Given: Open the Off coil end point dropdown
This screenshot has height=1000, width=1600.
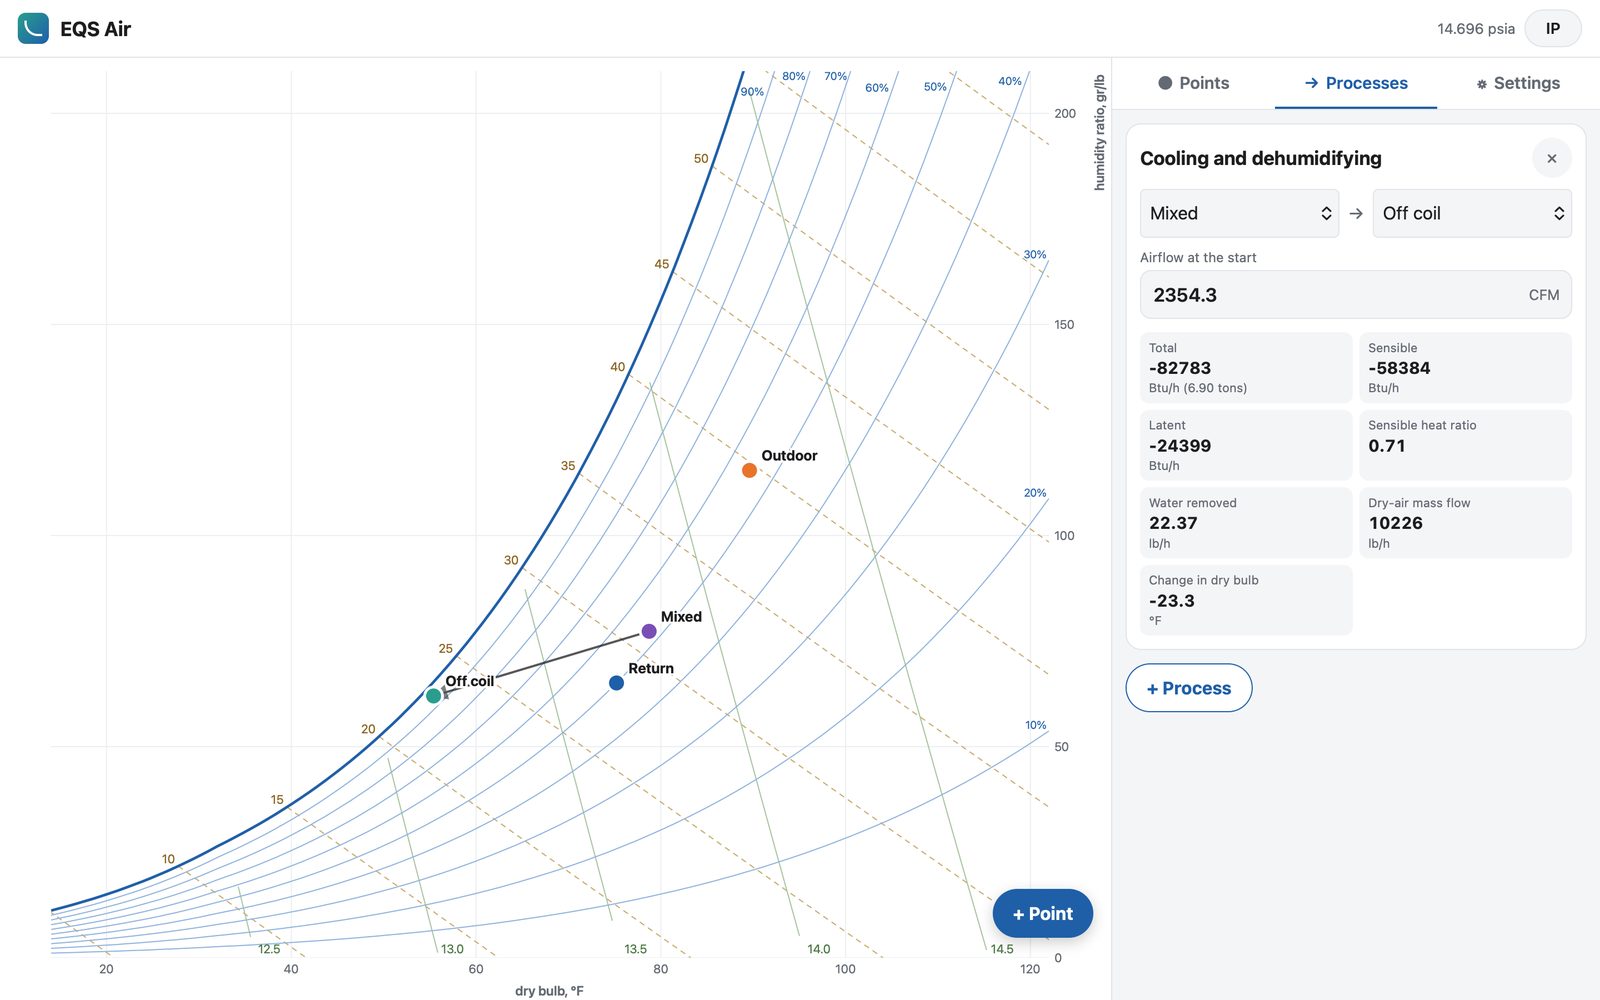Looking at the screenshot, I should 1472,213.
